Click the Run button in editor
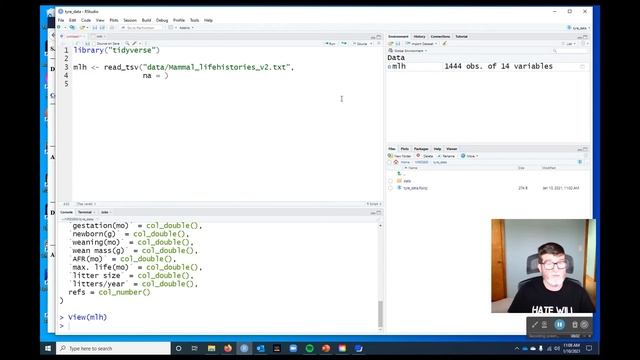 point(330,43)
